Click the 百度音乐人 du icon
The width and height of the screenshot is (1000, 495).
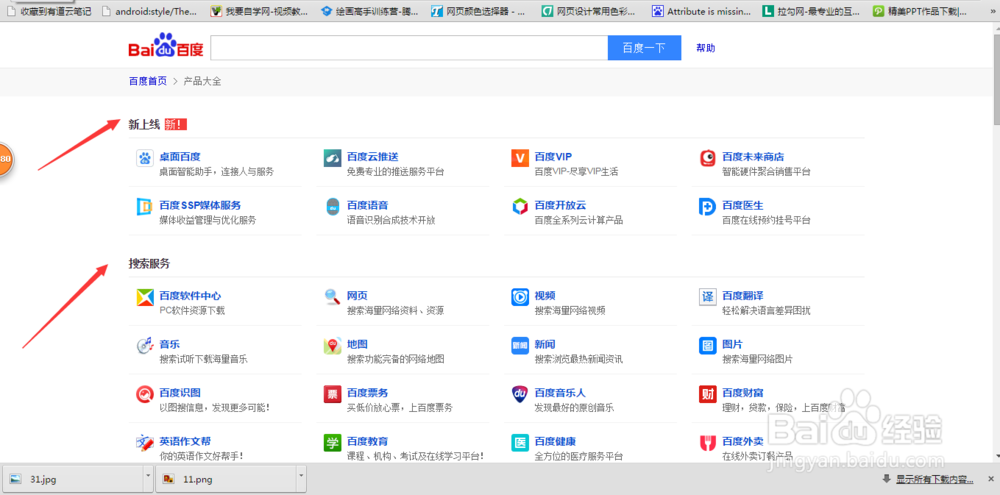click(x=520, y=394)
